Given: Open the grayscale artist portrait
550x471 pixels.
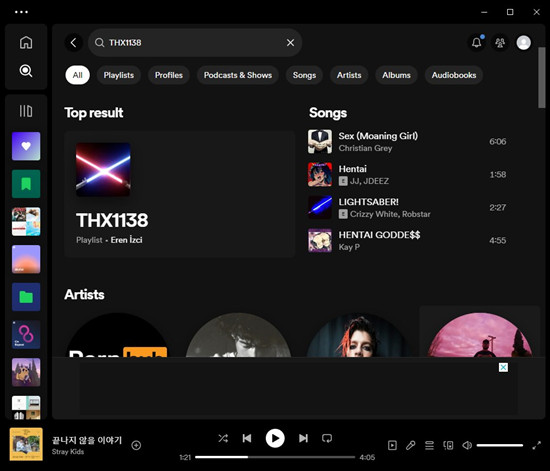Looking at the screenshot, I should (x=238, y=335).
